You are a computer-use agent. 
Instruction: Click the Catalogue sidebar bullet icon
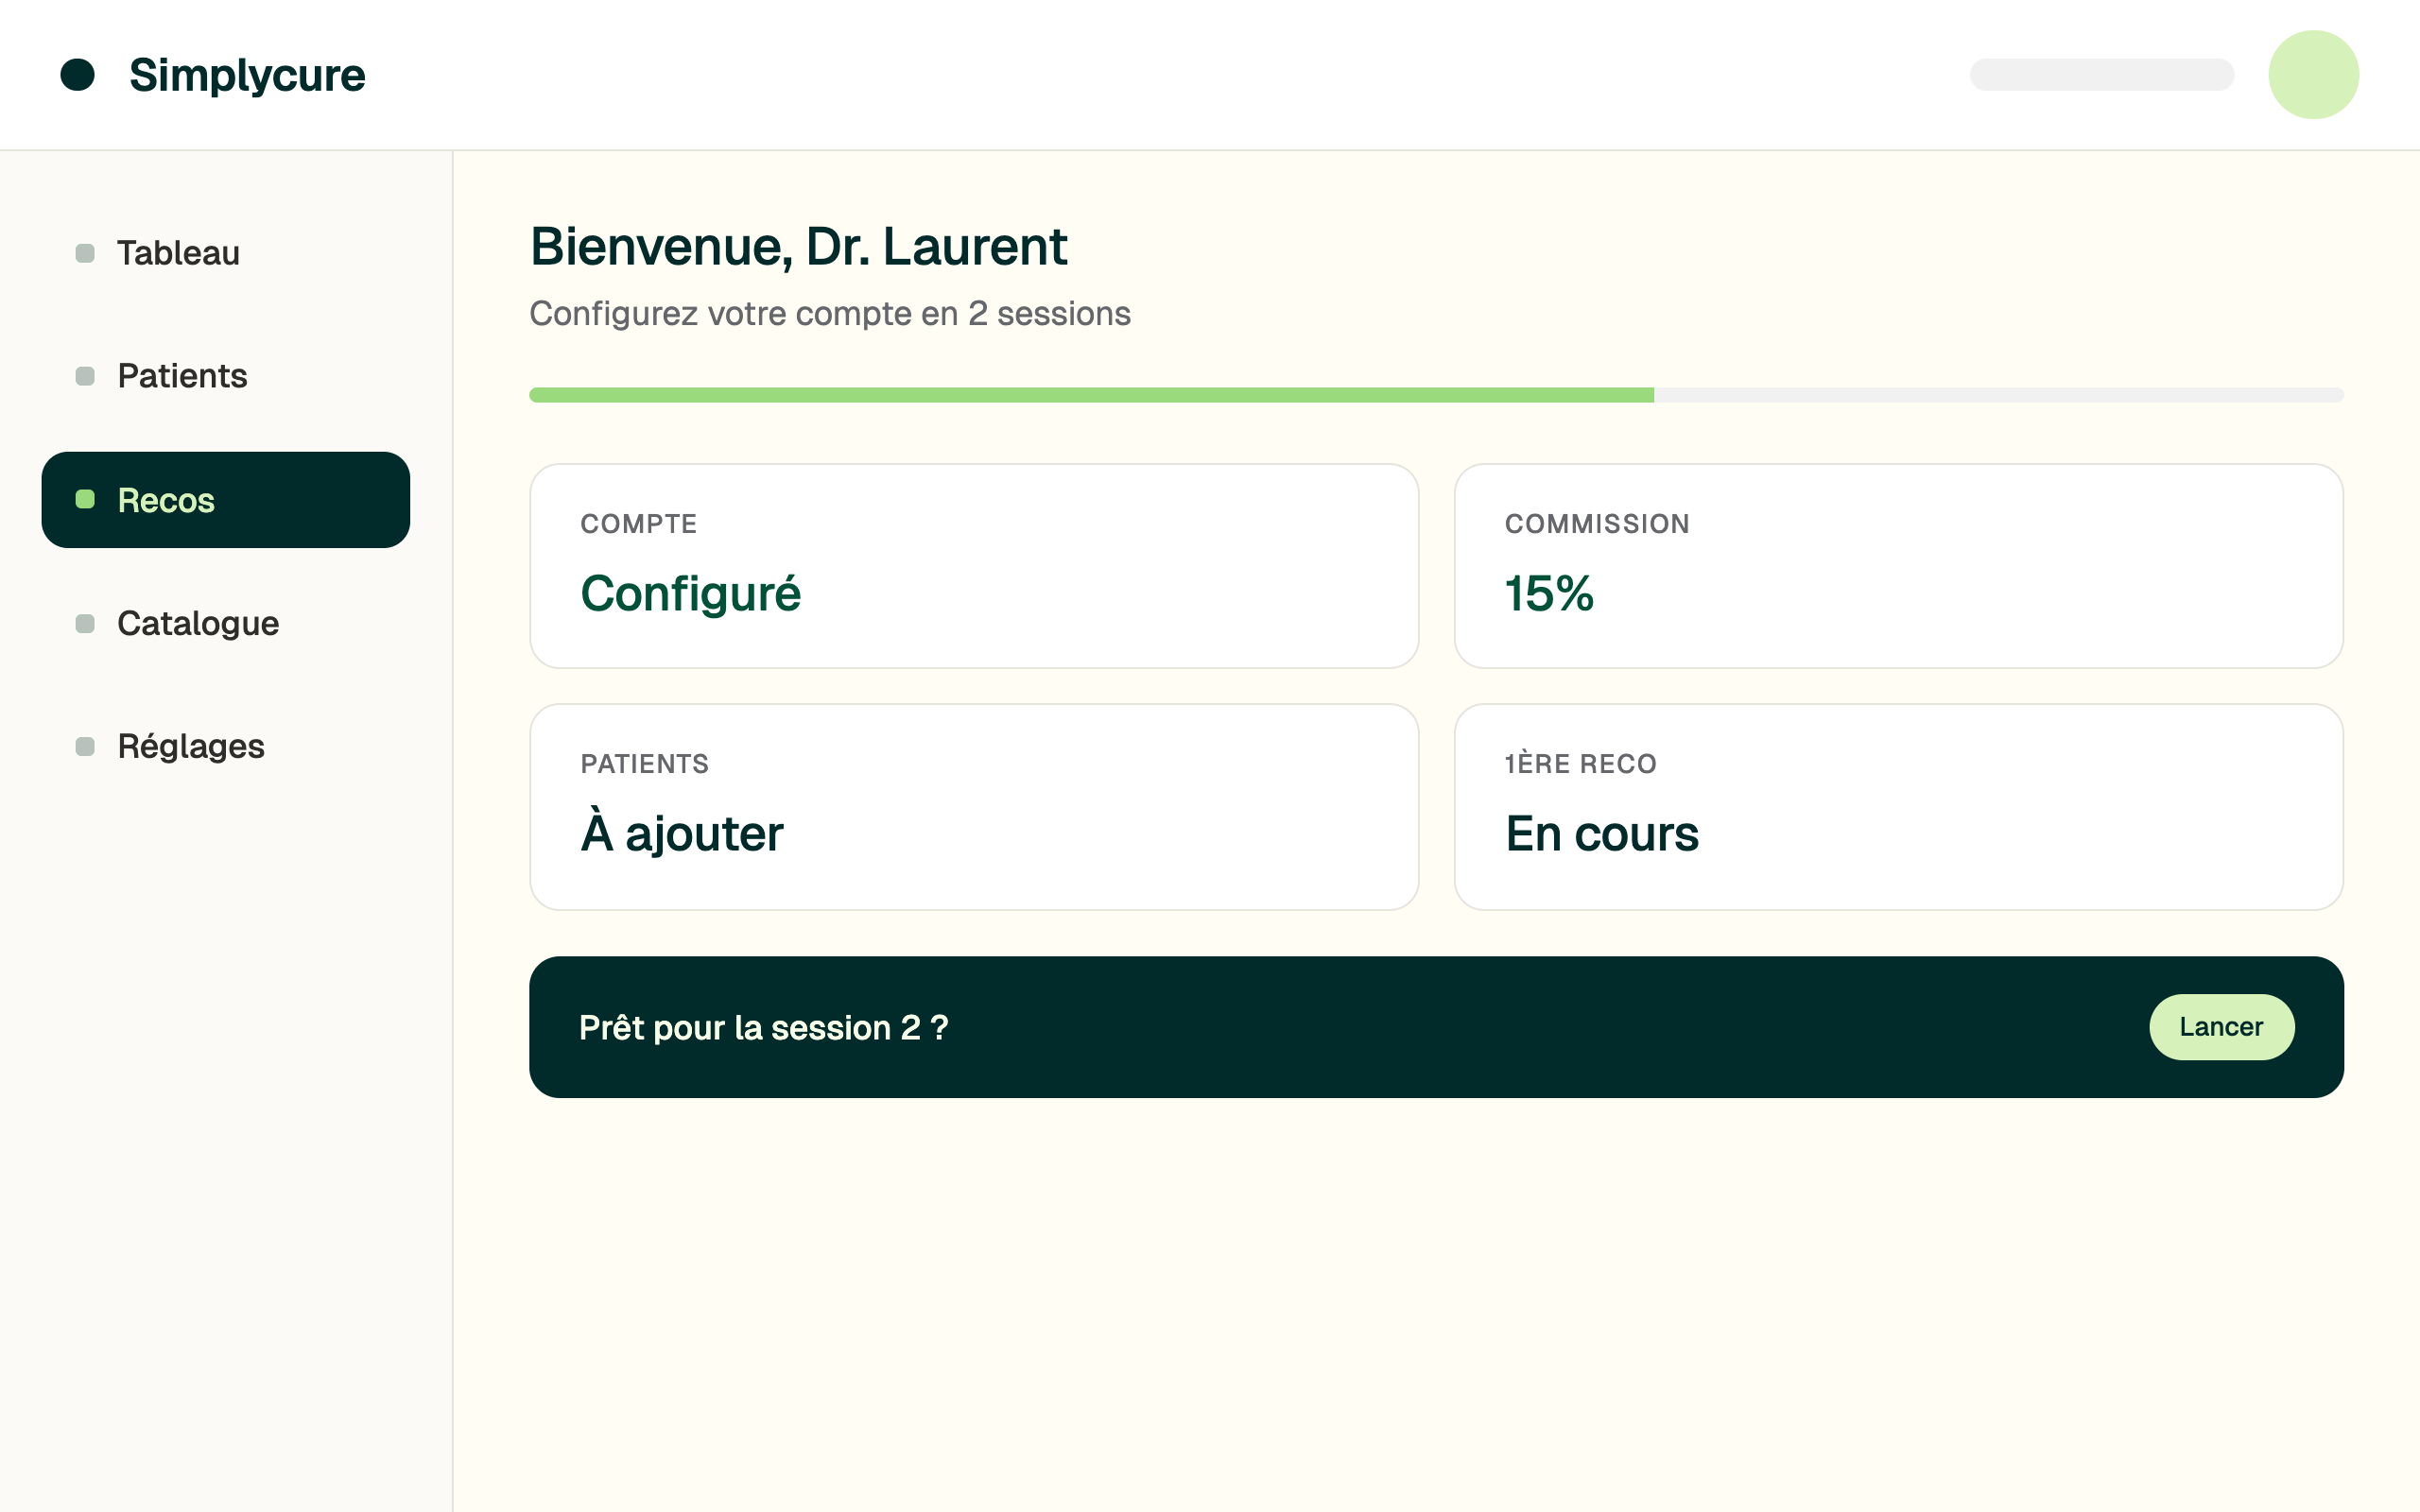click(x=85, y=623)
